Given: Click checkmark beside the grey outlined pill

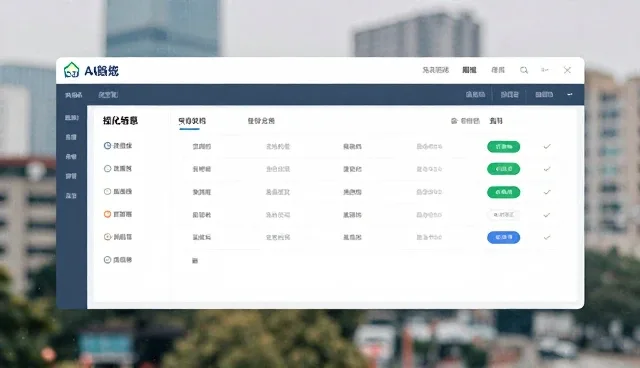Looking at the screenshot, I should click(x=547, y=215).
